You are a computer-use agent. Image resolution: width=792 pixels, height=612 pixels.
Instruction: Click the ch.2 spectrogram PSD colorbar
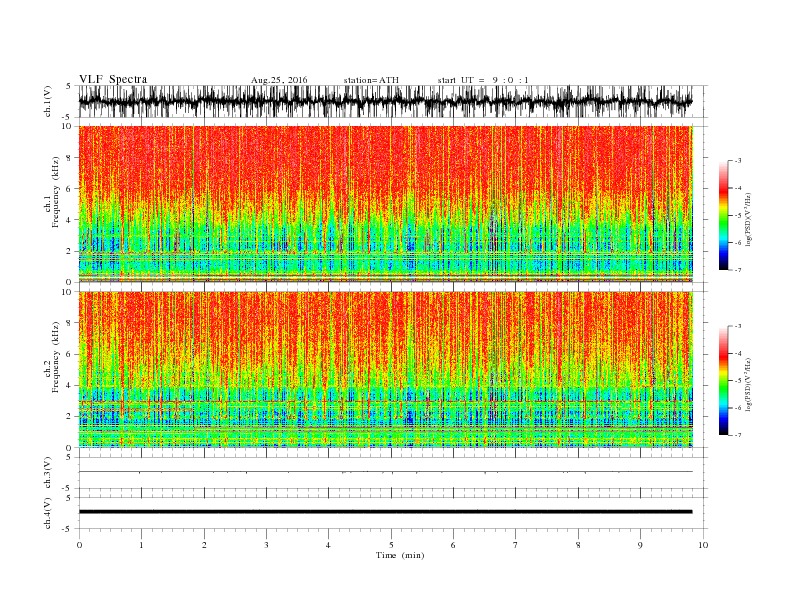tap(723, 380)
